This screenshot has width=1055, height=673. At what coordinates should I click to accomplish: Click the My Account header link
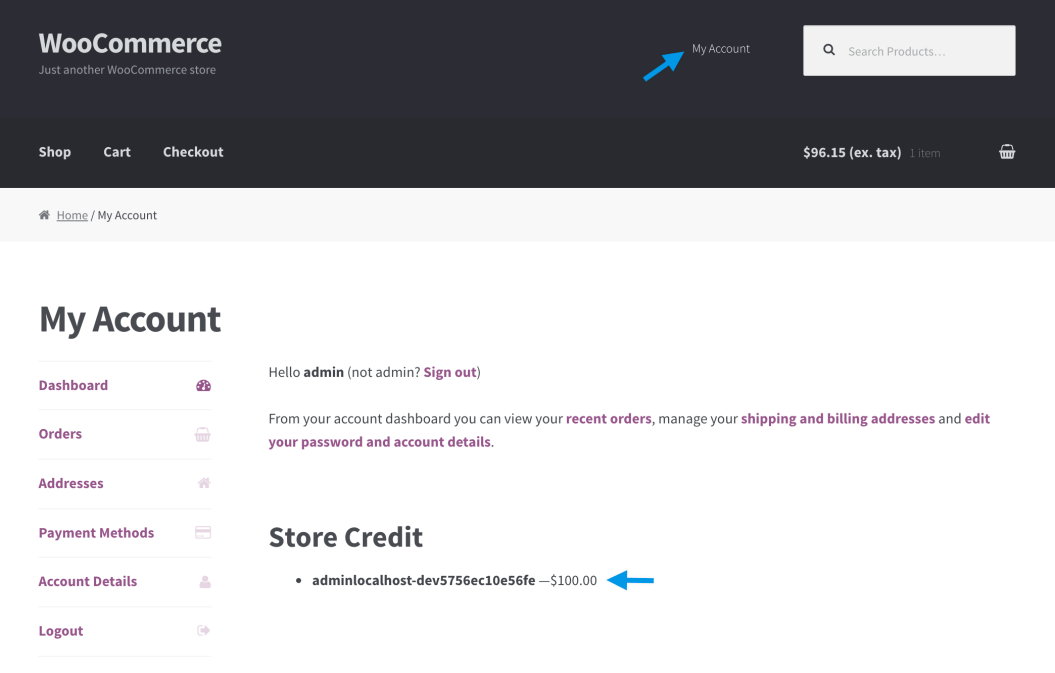[722, 48]
